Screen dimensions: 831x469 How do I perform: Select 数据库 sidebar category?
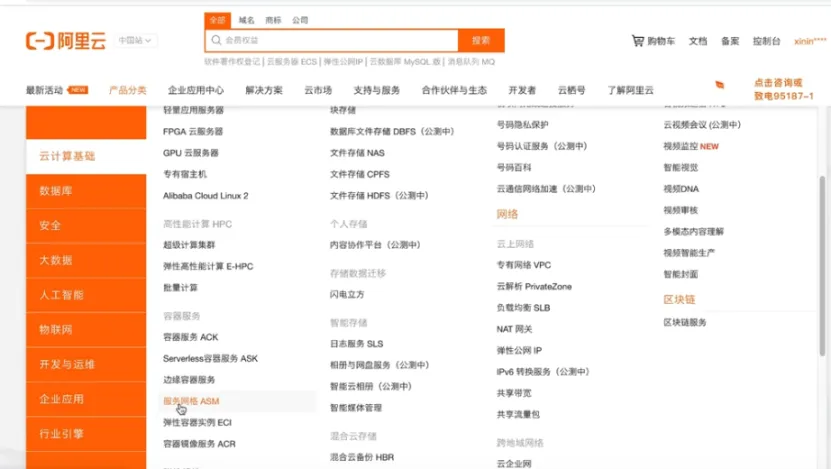click(x=86, y=191)
